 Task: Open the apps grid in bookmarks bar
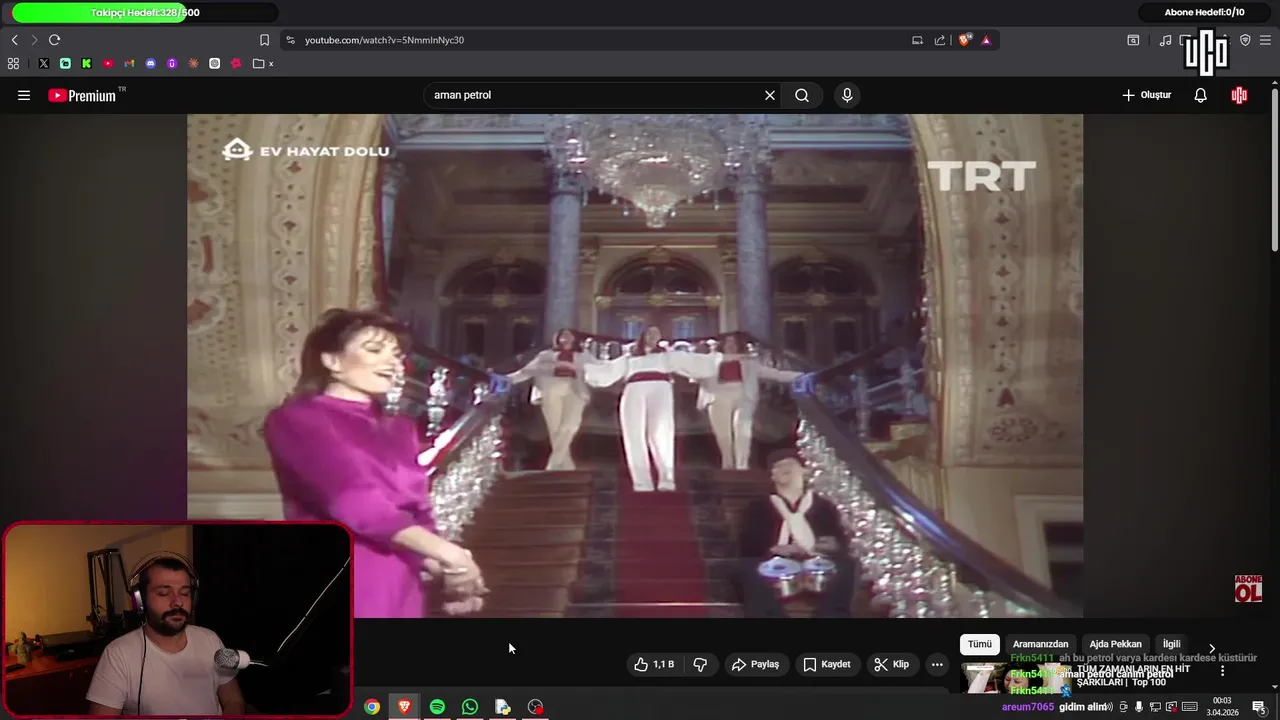coord(13,63)
